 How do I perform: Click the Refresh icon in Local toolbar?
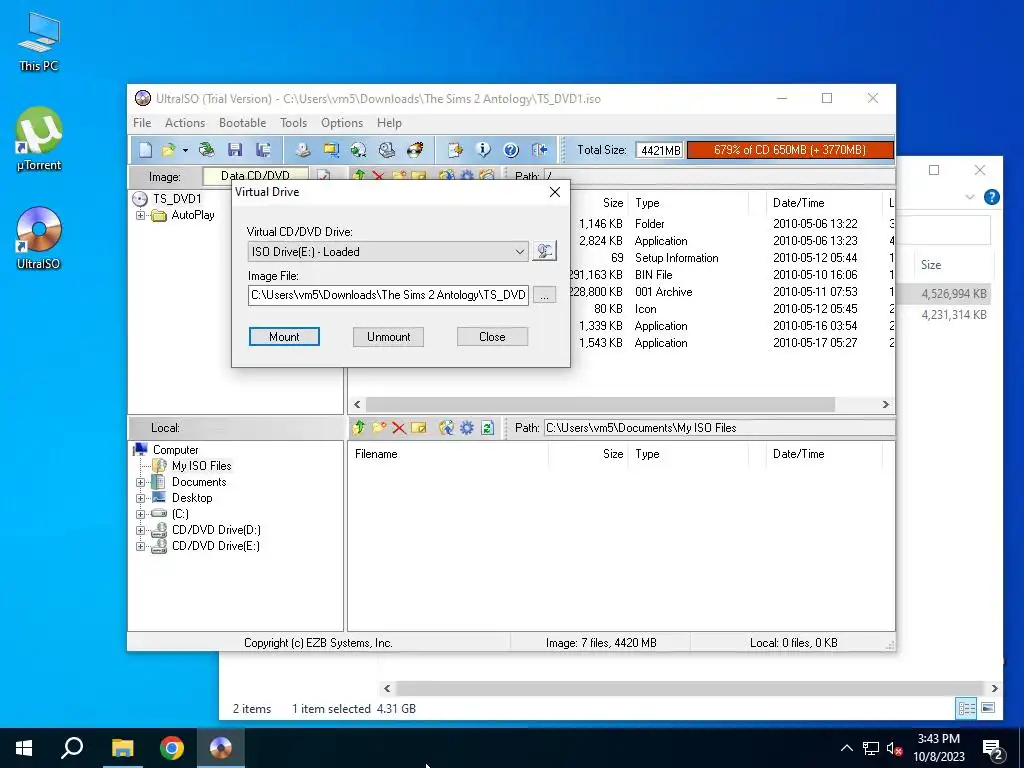[x=487, y=428]
